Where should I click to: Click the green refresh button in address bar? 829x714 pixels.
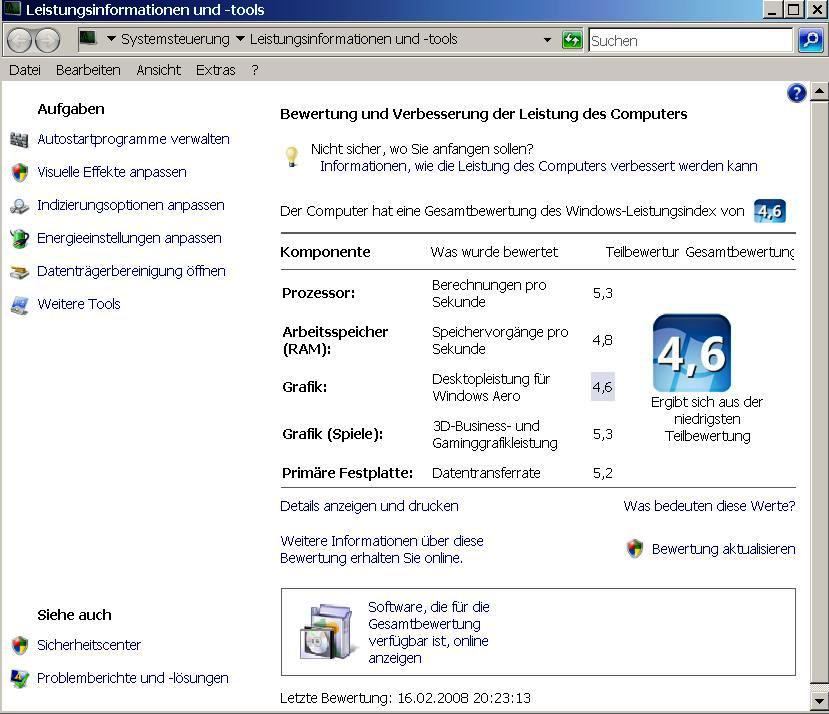coord(572,40)
